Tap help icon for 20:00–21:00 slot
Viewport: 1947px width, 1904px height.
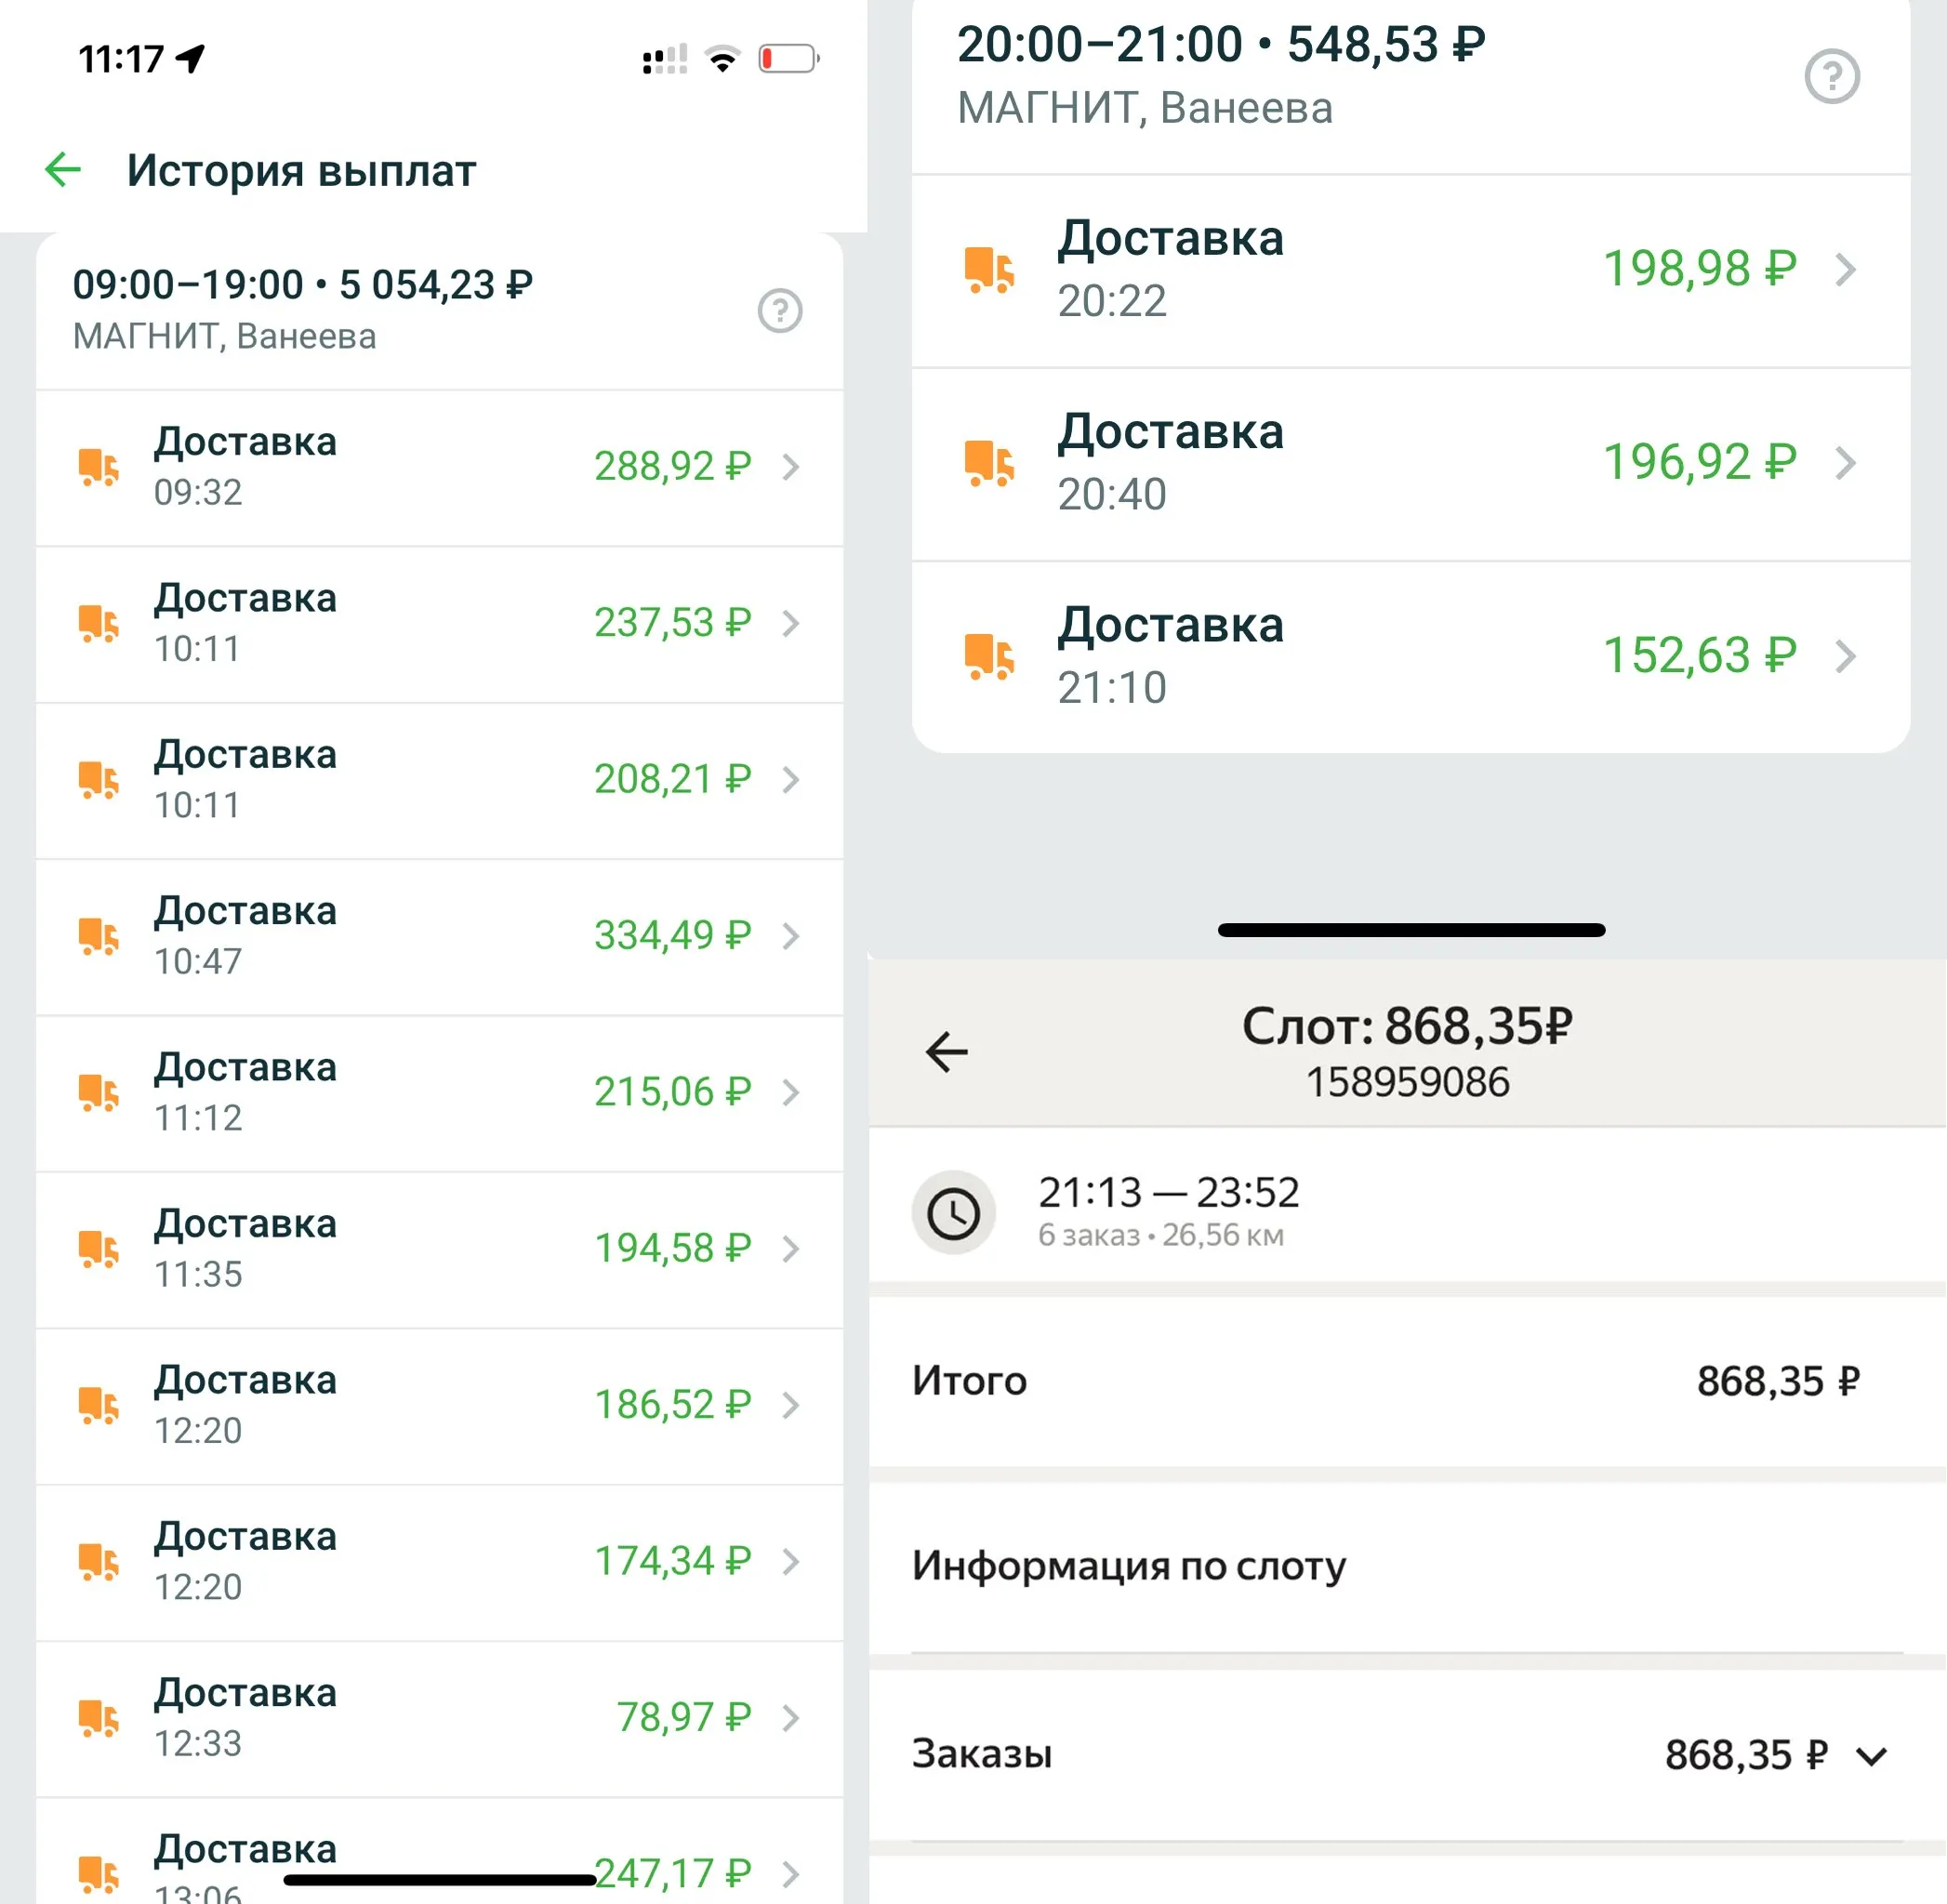tap(1831, 77)
